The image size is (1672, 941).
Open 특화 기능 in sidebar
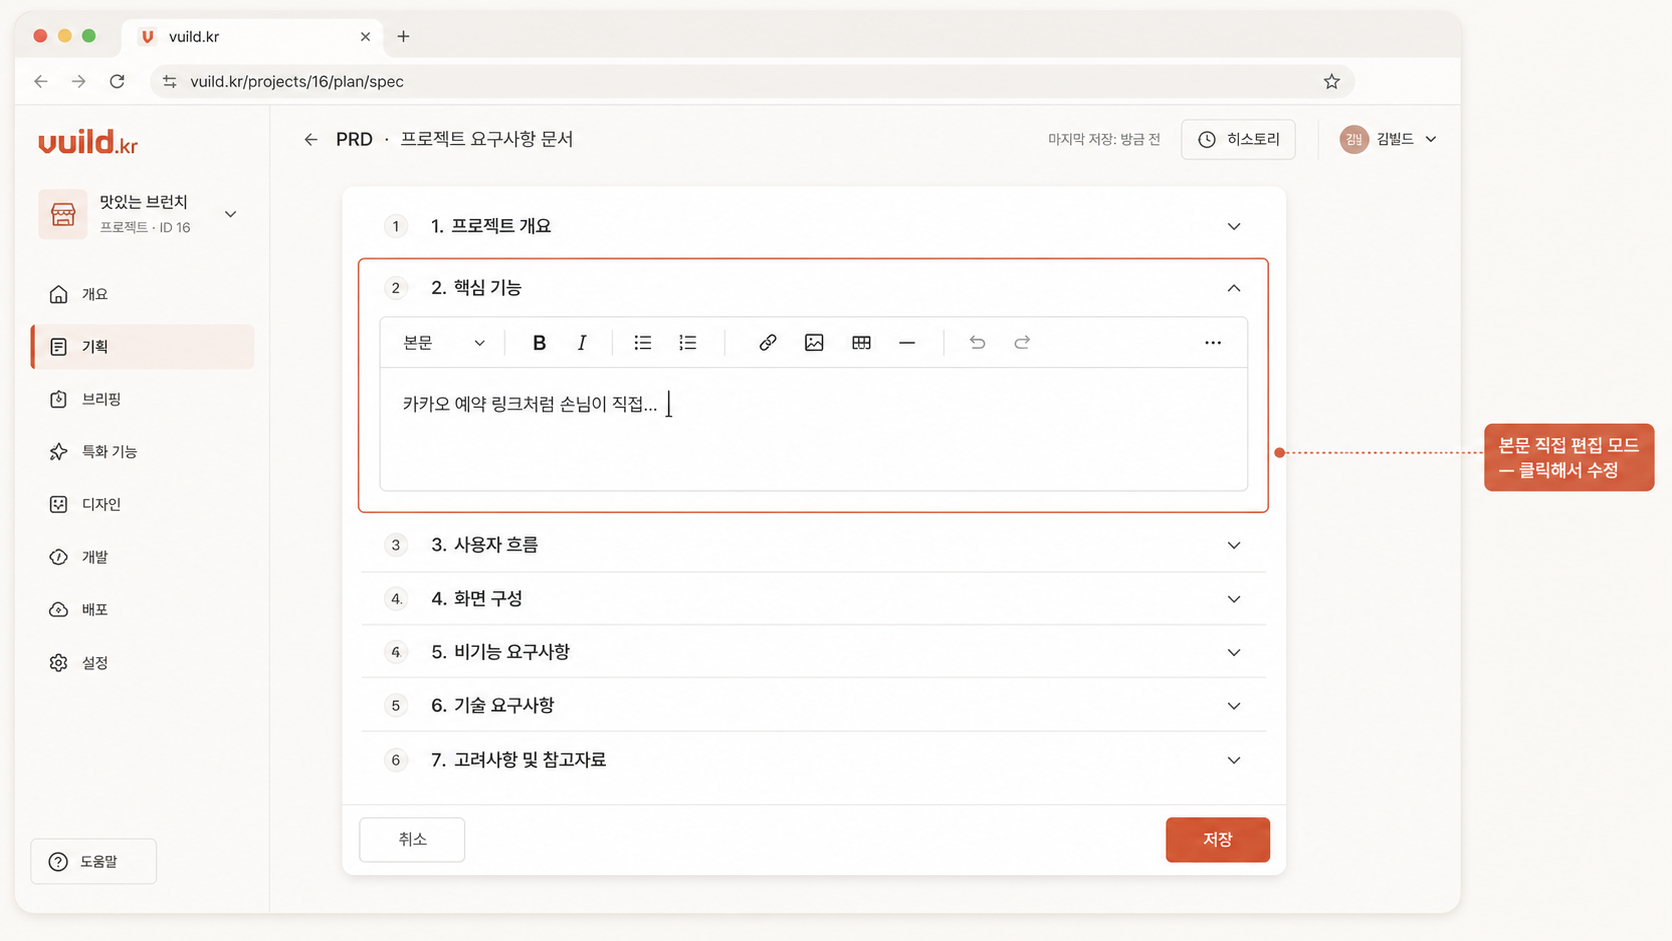click(142, 452)
